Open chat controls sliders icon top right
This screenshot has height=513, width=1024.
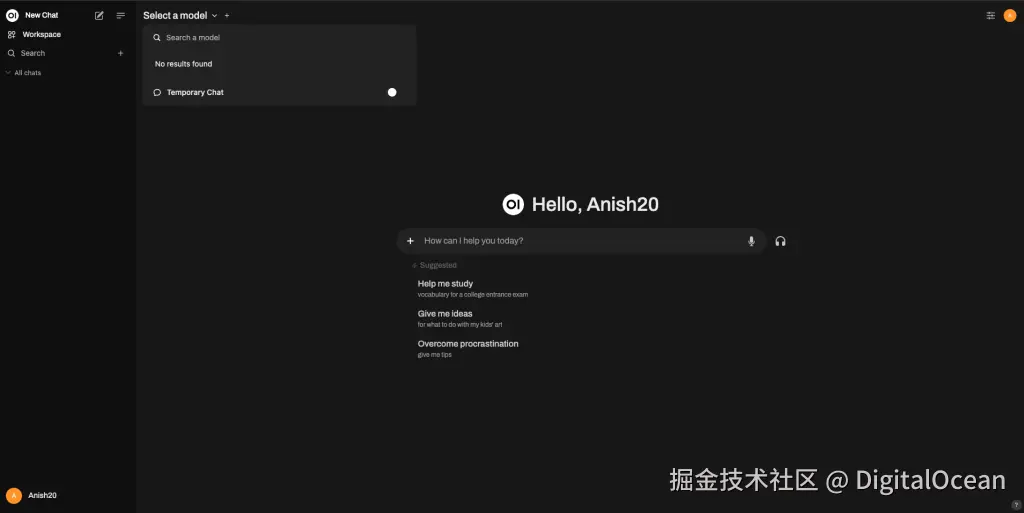click(x=991, y=16)
